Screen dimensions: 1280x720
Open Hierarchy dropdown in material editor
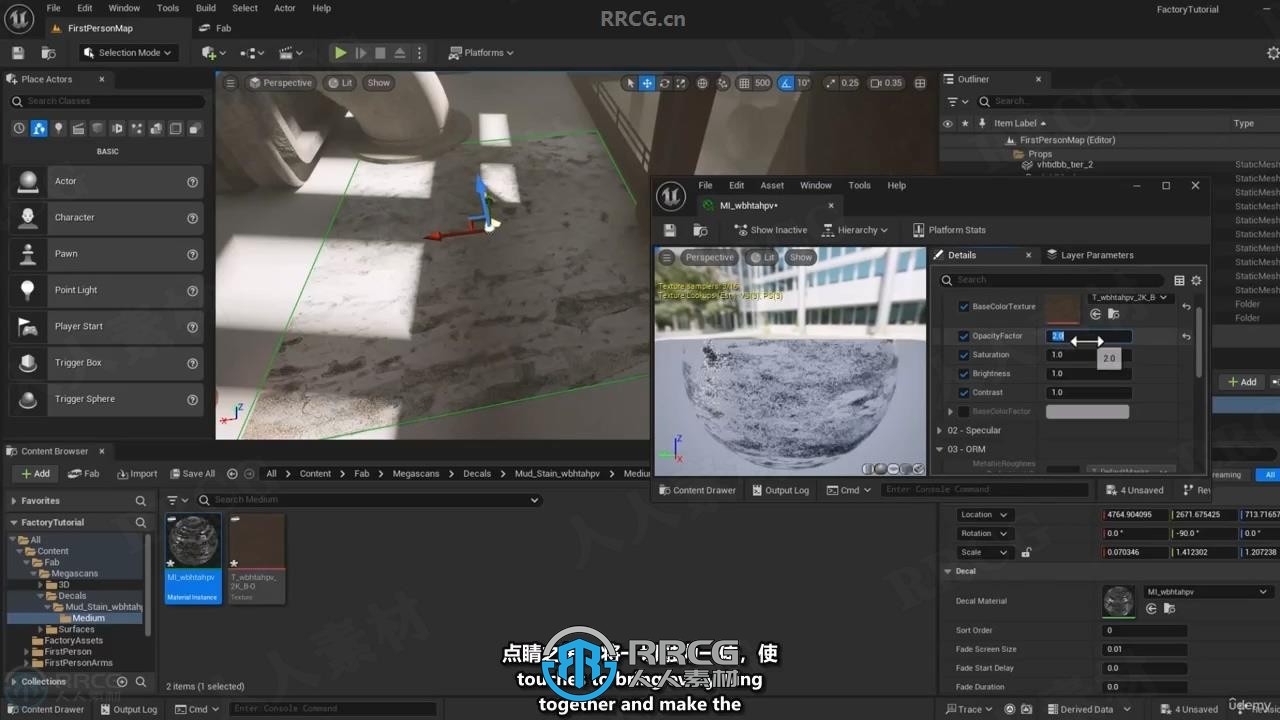855,230
